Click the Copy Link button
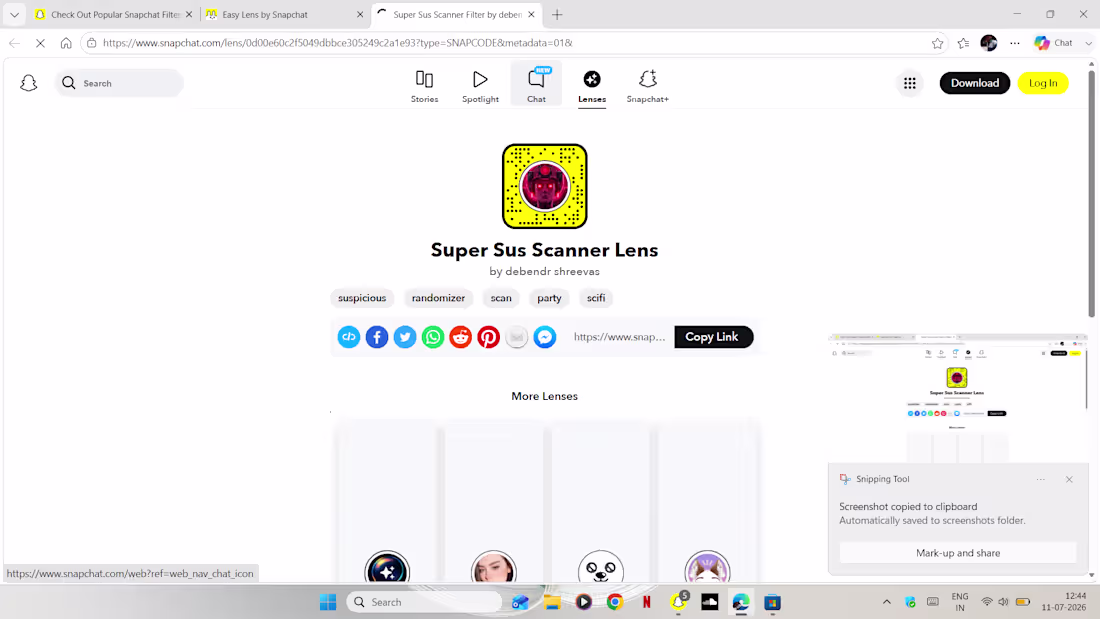 713,337
